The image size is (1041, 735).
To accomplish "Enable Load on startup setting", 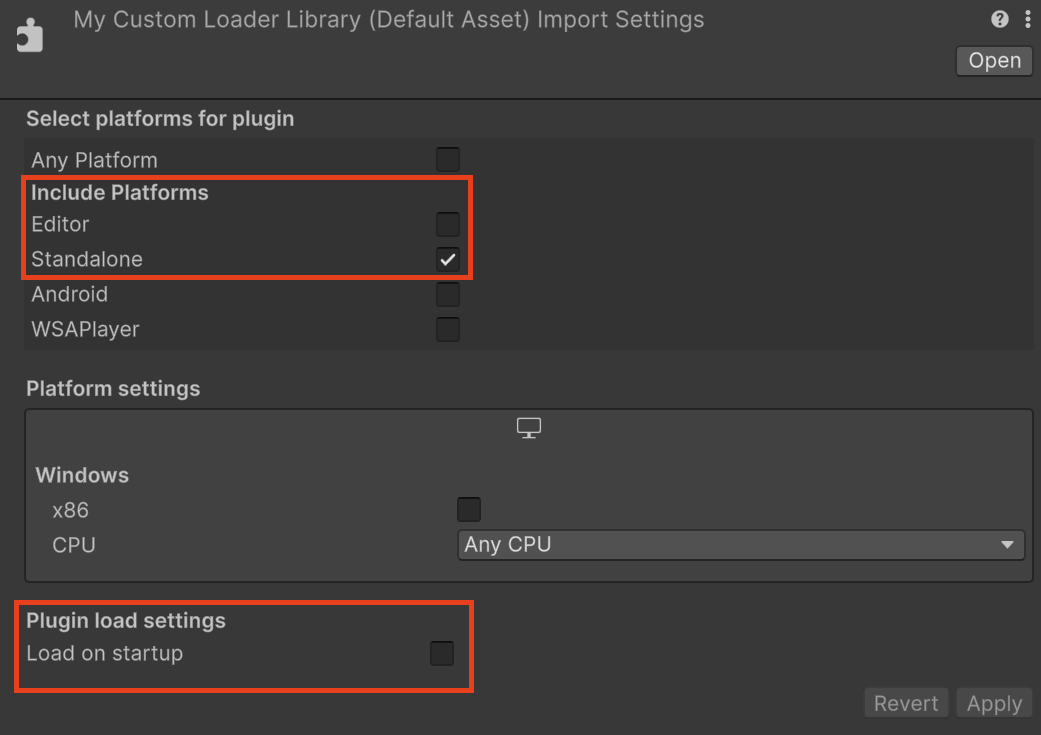I will [441, 653].
